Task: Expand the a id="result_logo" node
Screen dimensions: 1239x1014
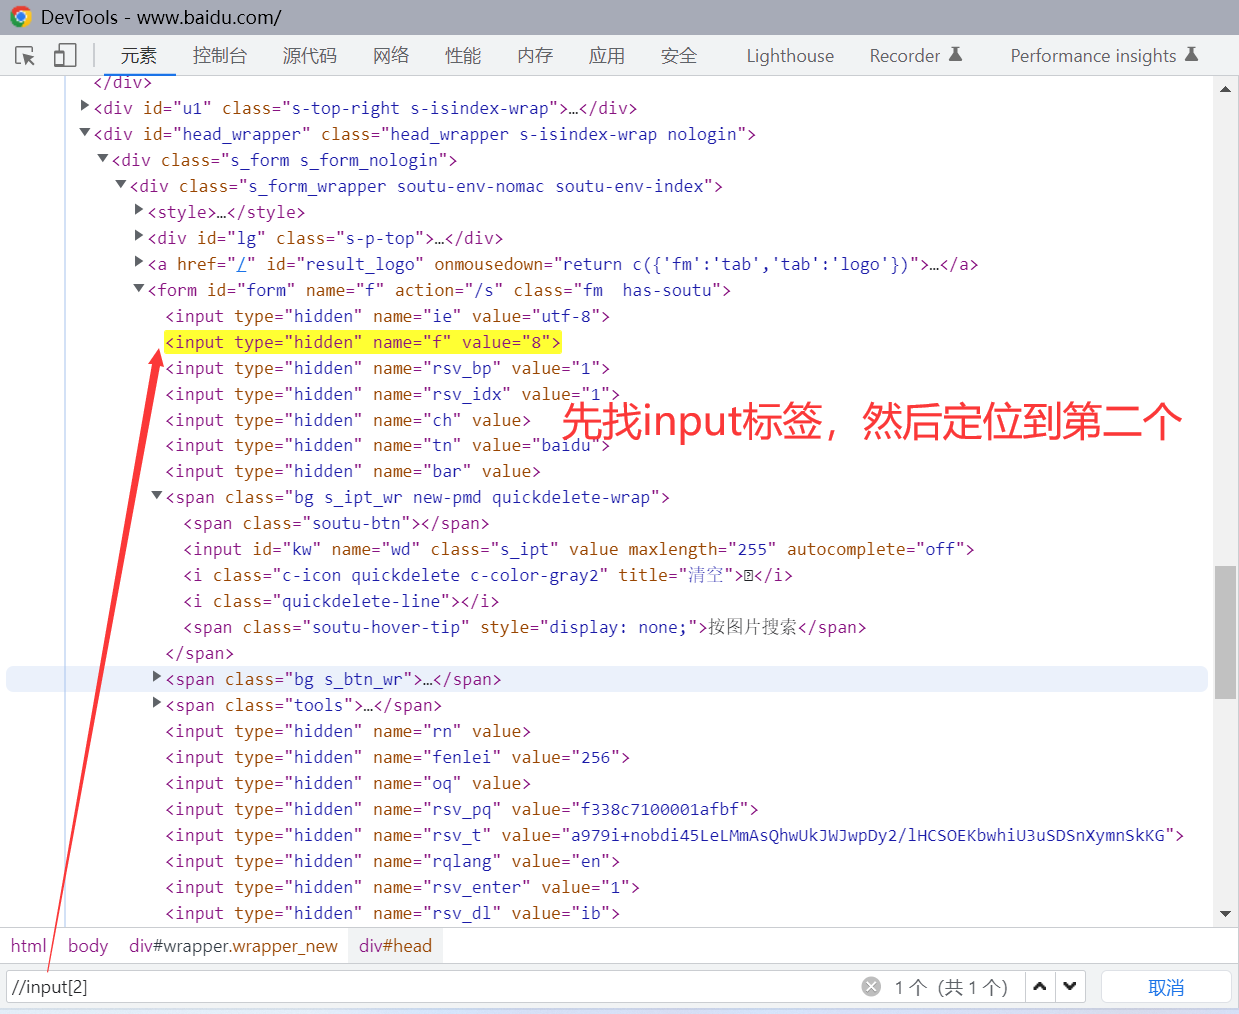Action: 139,262
